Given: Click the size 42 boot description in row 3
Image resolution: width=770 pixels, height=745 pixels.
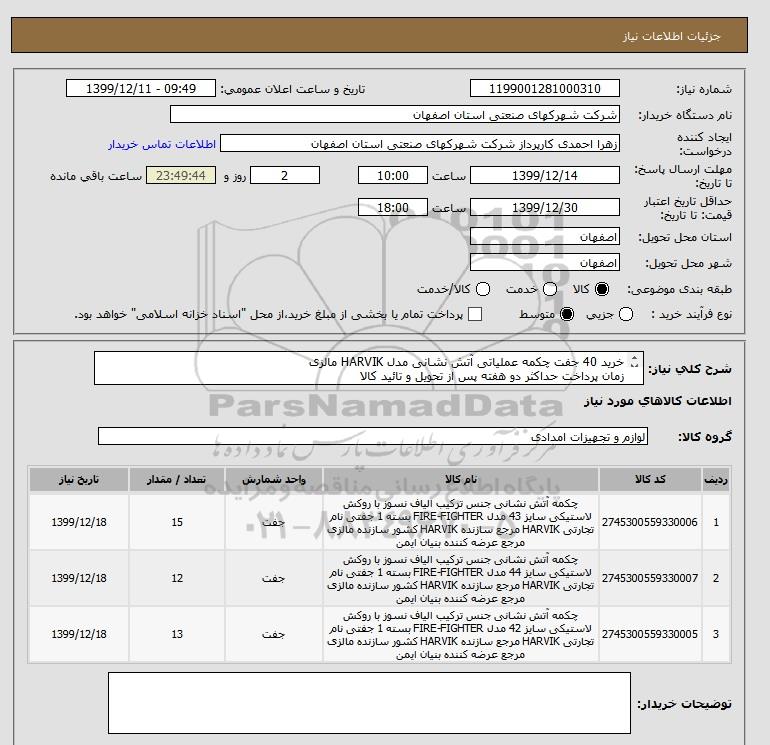Looking at the screenshot, I should pos(461,635).
